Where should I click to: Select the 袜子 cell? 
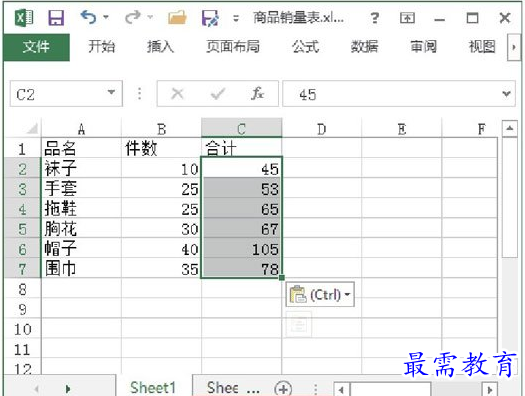(81, 168)
